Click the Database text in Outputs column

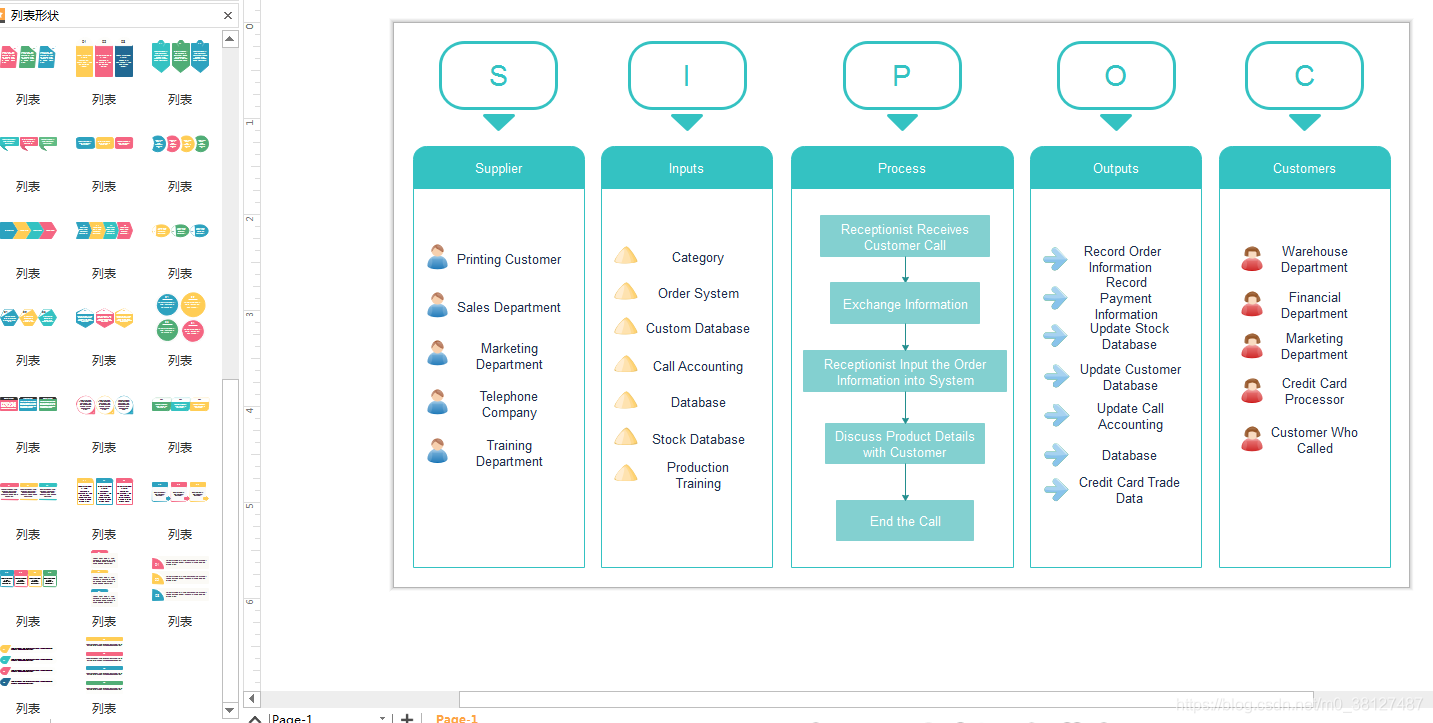(x=1129, y=455)
